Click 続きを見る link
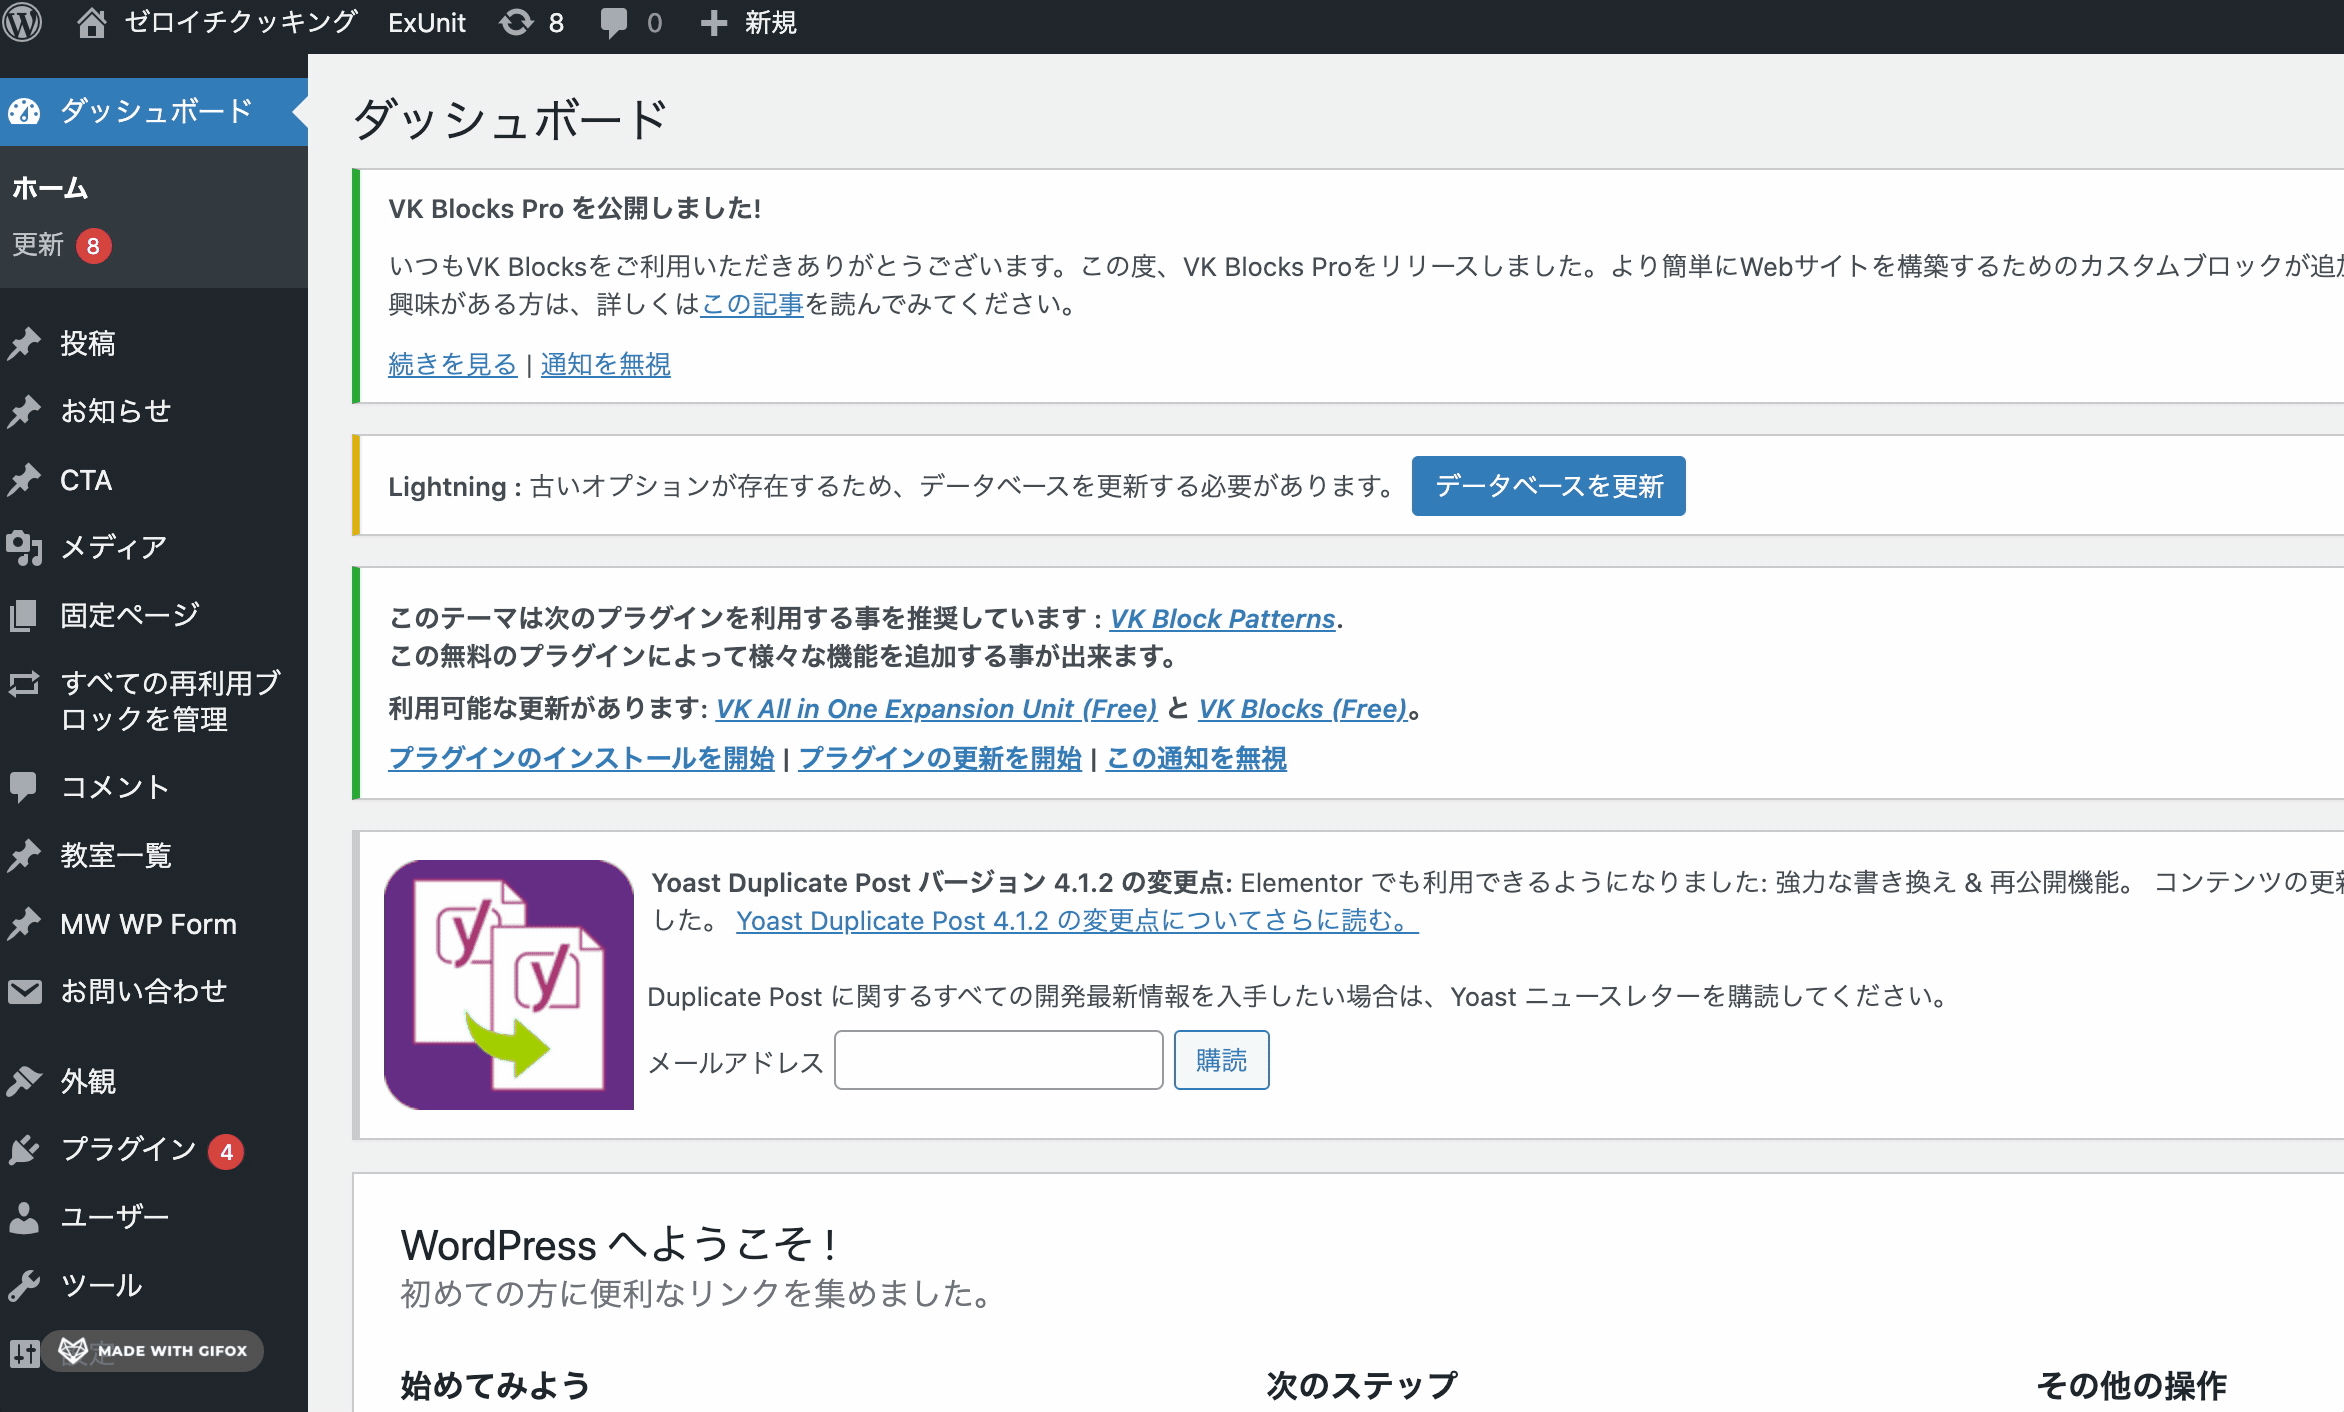2344x1412 pixels. [452, 364]
